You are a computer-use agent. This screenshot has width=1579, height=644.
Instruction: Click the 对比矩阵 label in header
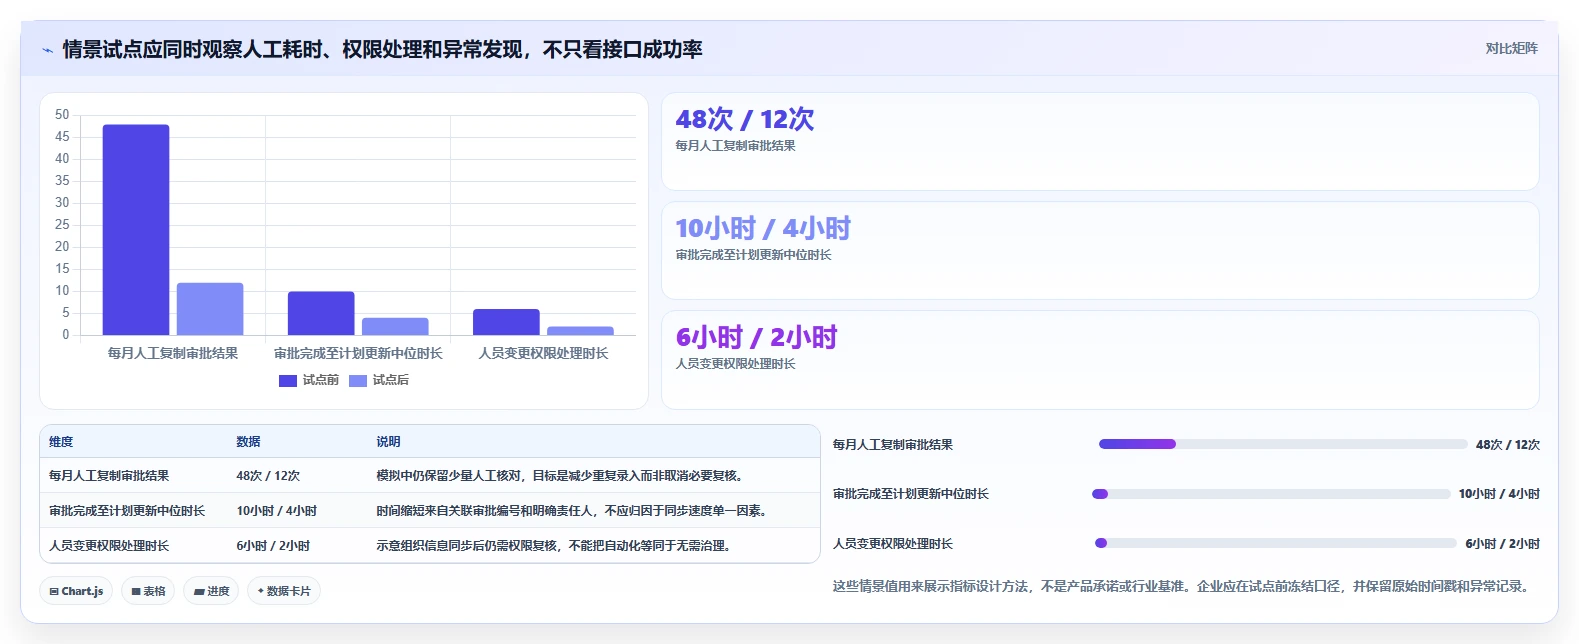(1511, 48)
